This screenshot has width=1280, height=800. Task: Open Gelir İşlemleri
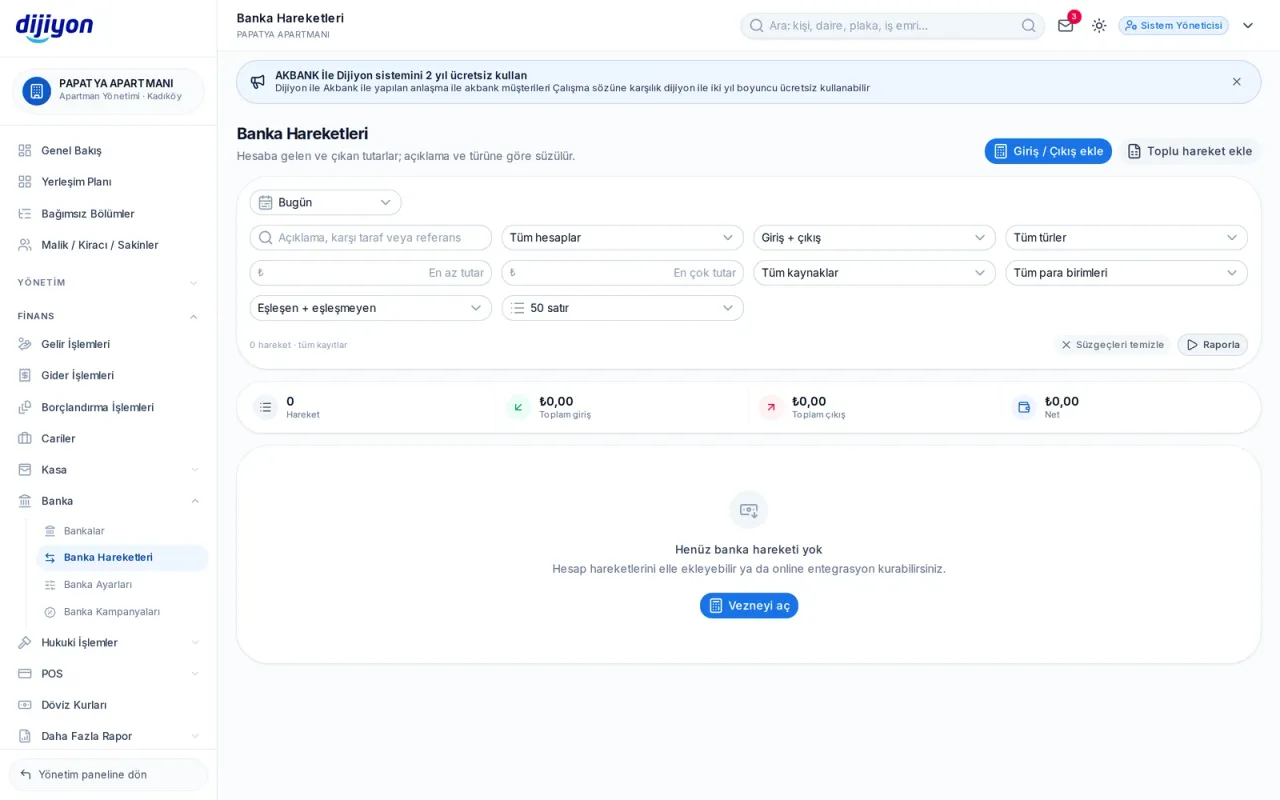(x=108, y=344)
